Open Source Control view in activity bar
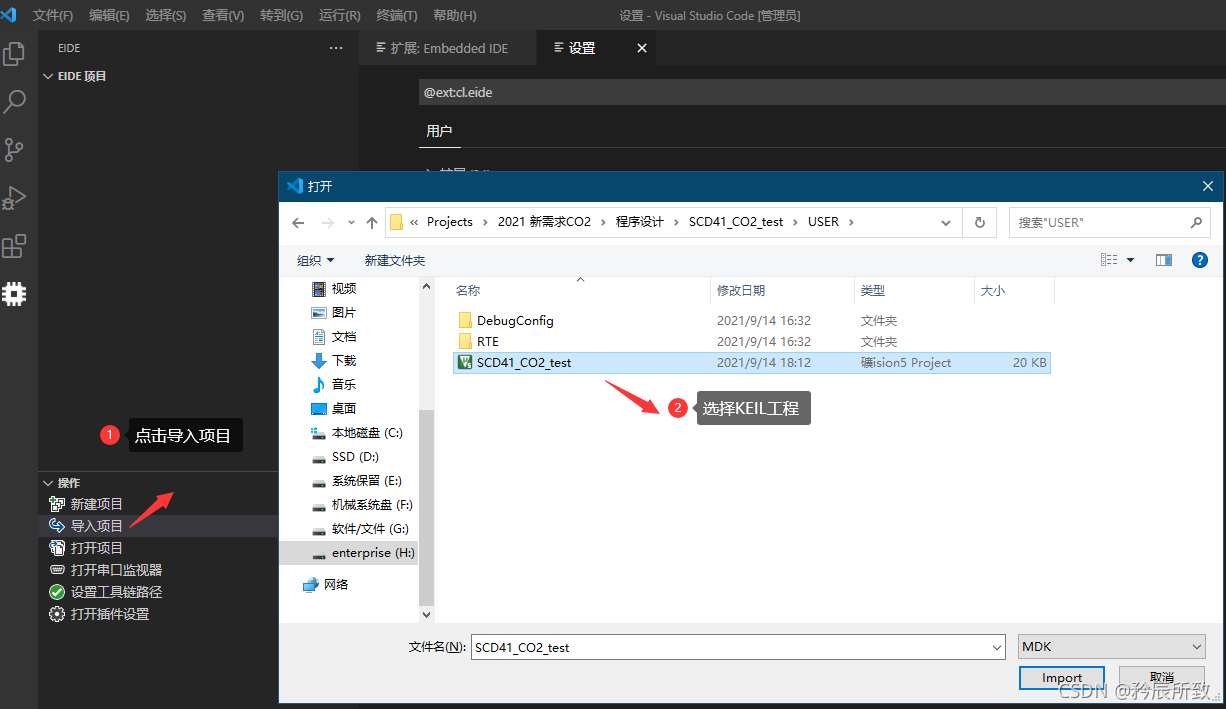Screen dimensions: 1226x709 (x=15, y=150)
